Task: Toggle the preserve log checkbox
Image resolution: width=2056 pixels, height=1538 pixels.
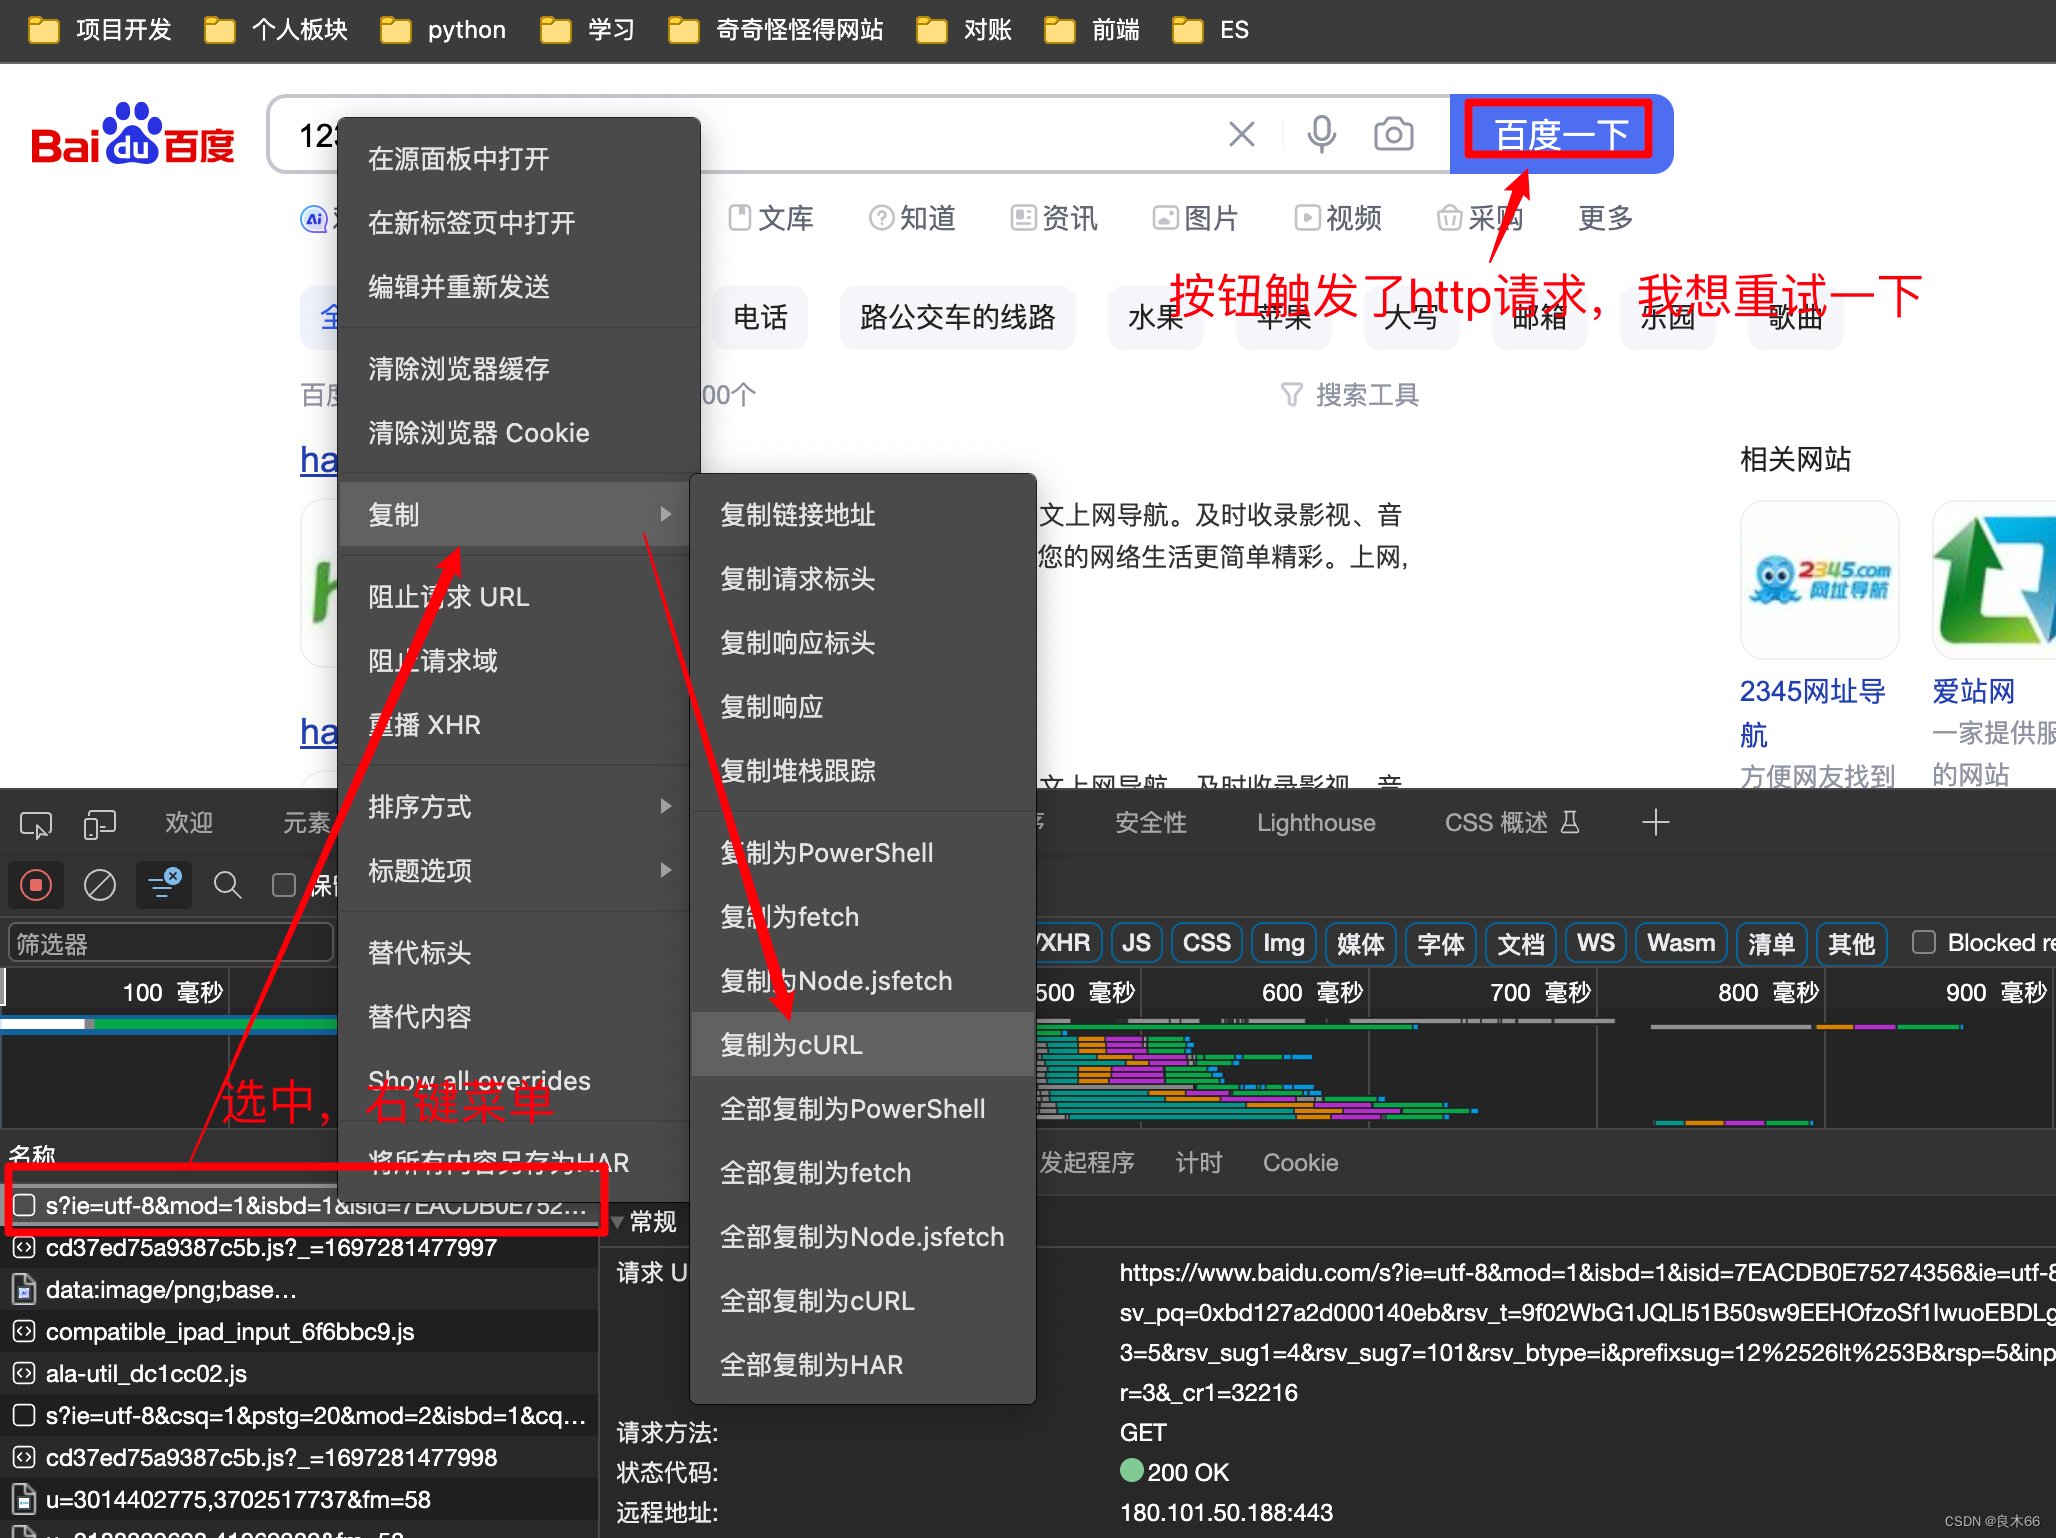Action: 284,885
